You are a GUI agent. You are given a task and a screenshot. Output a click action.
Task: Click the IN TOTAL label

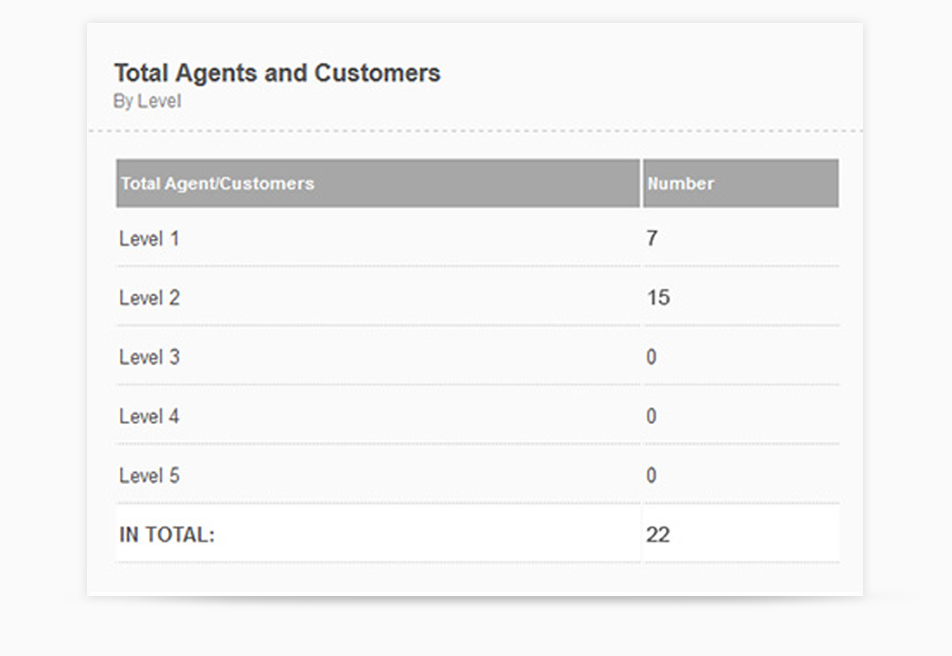tap(167, 535)
